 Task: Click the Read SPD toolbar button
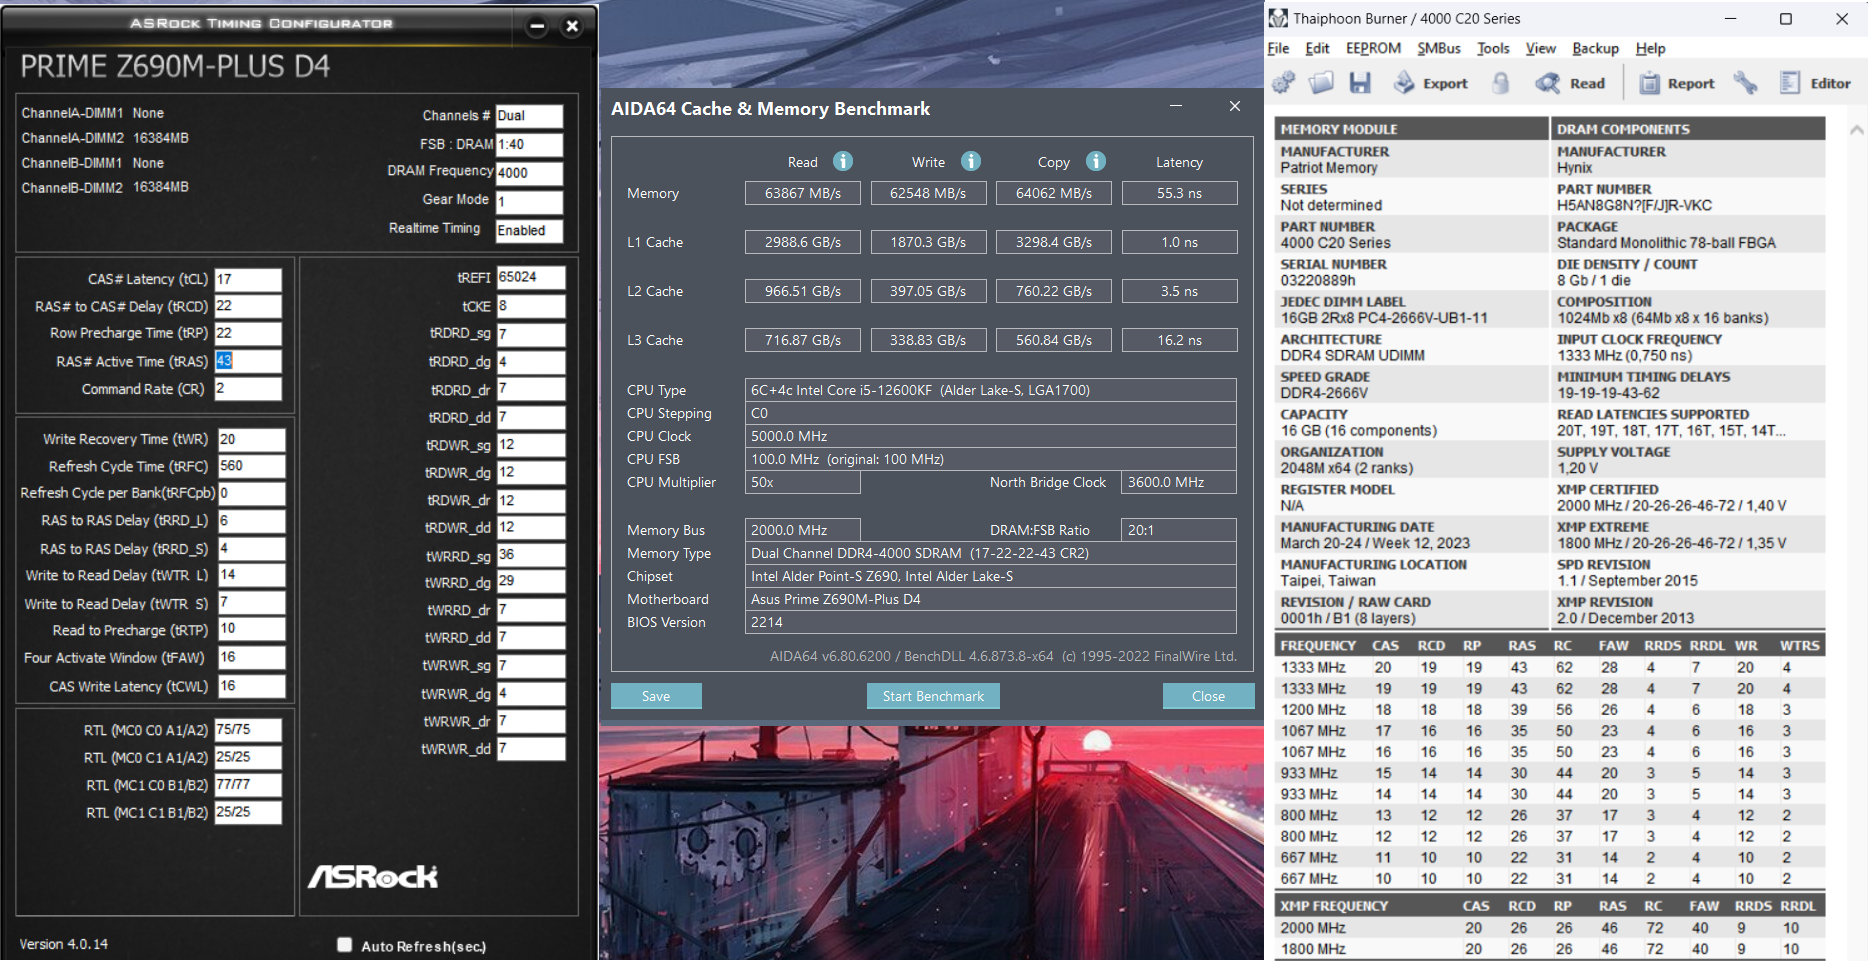click(1571, 83)
